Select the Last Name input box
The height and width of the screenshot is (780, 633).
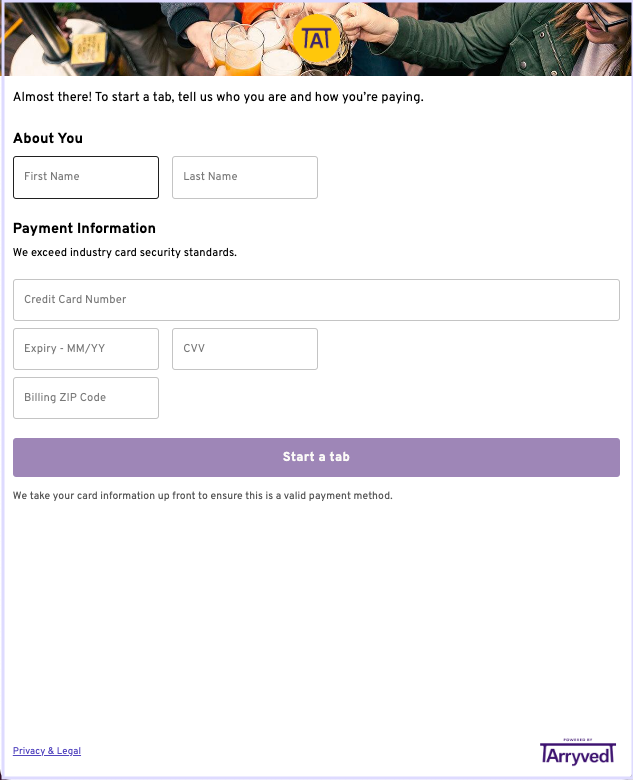245,178
